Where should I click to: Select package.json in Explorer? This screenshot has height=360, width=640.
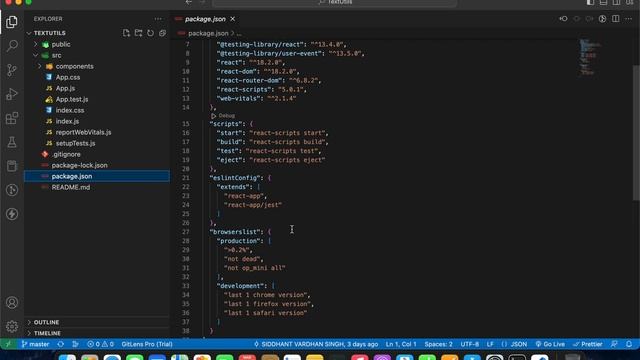(x=97, y=176)
